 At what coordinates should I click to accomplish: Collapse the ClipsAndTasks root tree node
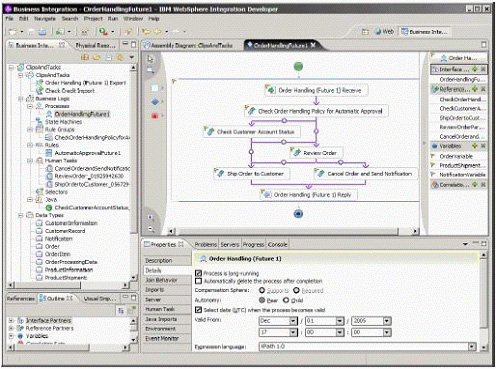tap(12, 67)
